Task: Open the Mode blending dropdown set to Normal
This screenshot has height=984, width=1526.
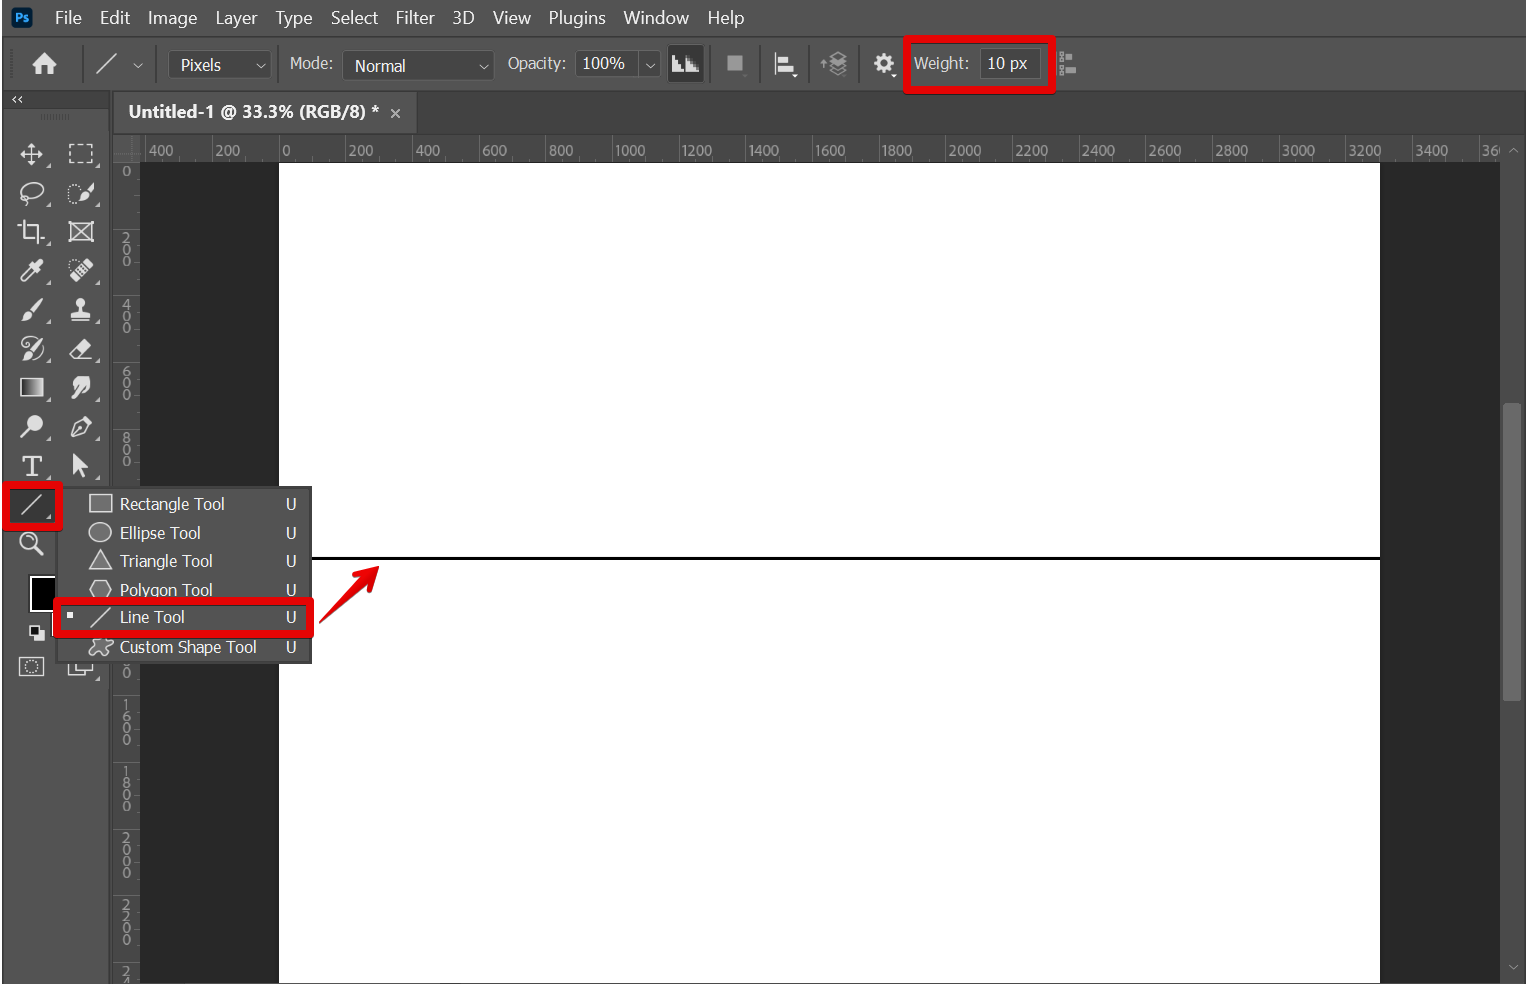Action: (418, 65)
